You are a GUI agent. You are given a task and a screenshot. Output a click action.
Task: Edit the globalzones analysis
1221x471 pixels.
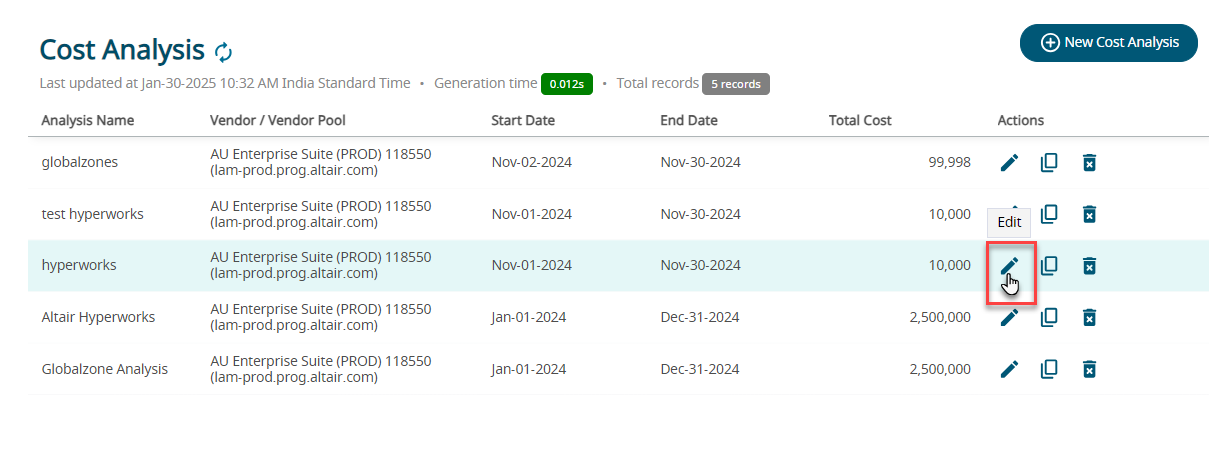1010,162
